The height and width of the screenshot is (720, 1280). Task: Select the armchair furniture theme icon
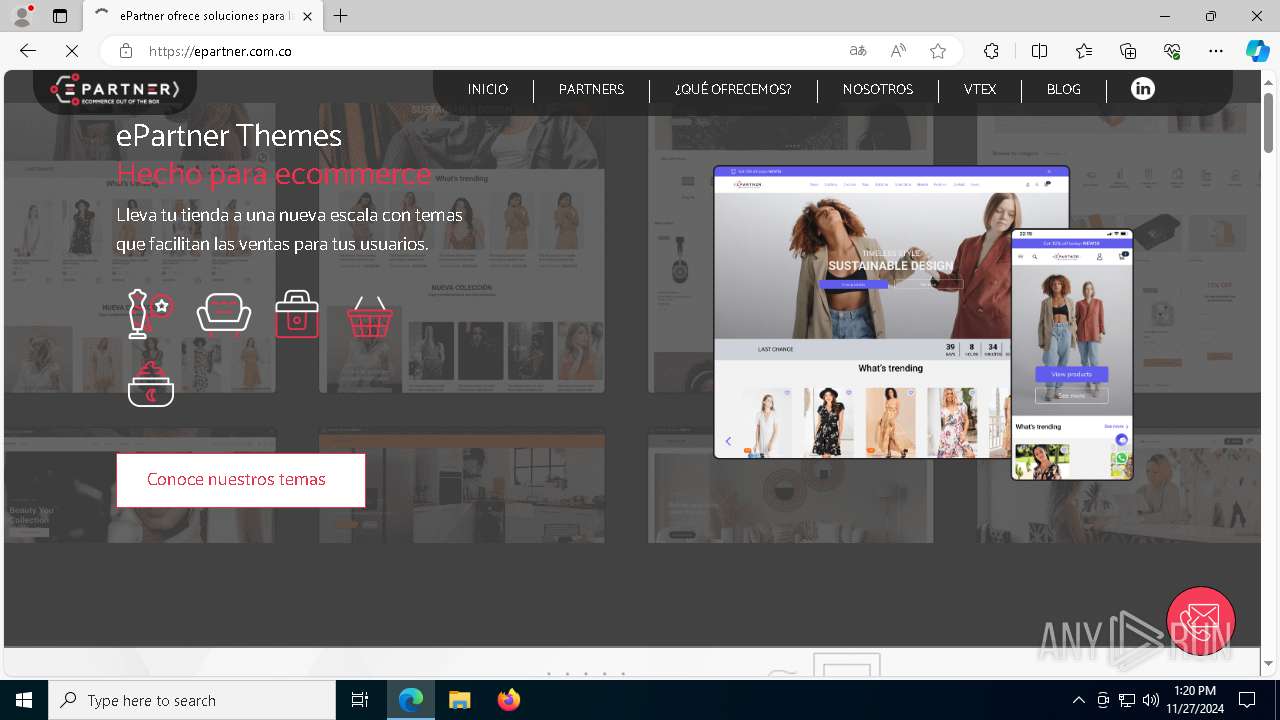pos(224,314)
